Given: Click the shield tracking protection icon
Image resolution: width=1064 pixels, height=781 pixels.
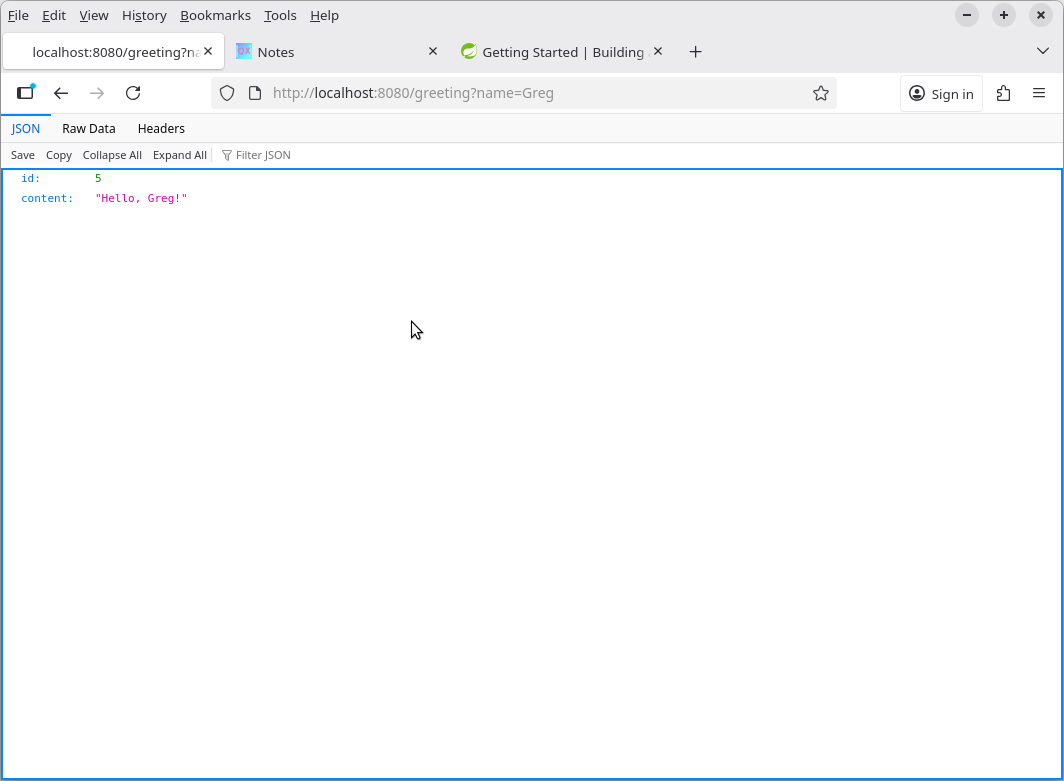Looking at the screenshot, I should [x=227, y=93].
